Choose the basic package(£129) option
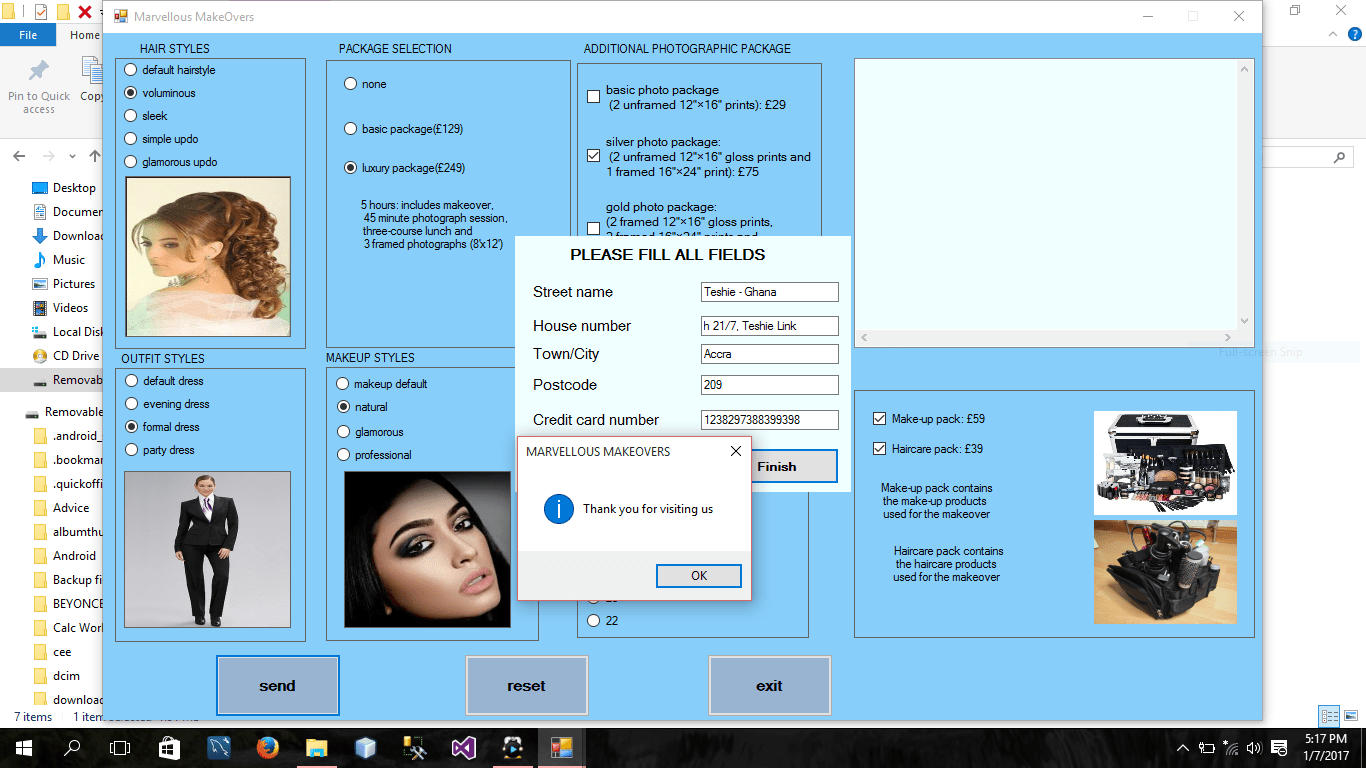 350,128
